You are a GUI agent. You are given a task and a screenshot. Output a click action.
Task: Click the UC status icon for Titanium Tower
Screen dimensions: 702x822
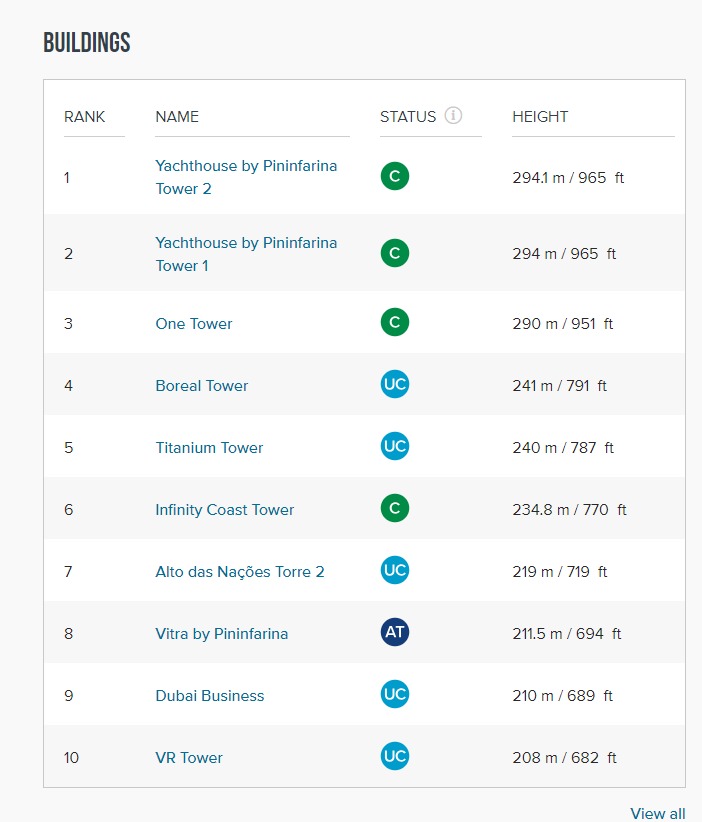point(395,446)
